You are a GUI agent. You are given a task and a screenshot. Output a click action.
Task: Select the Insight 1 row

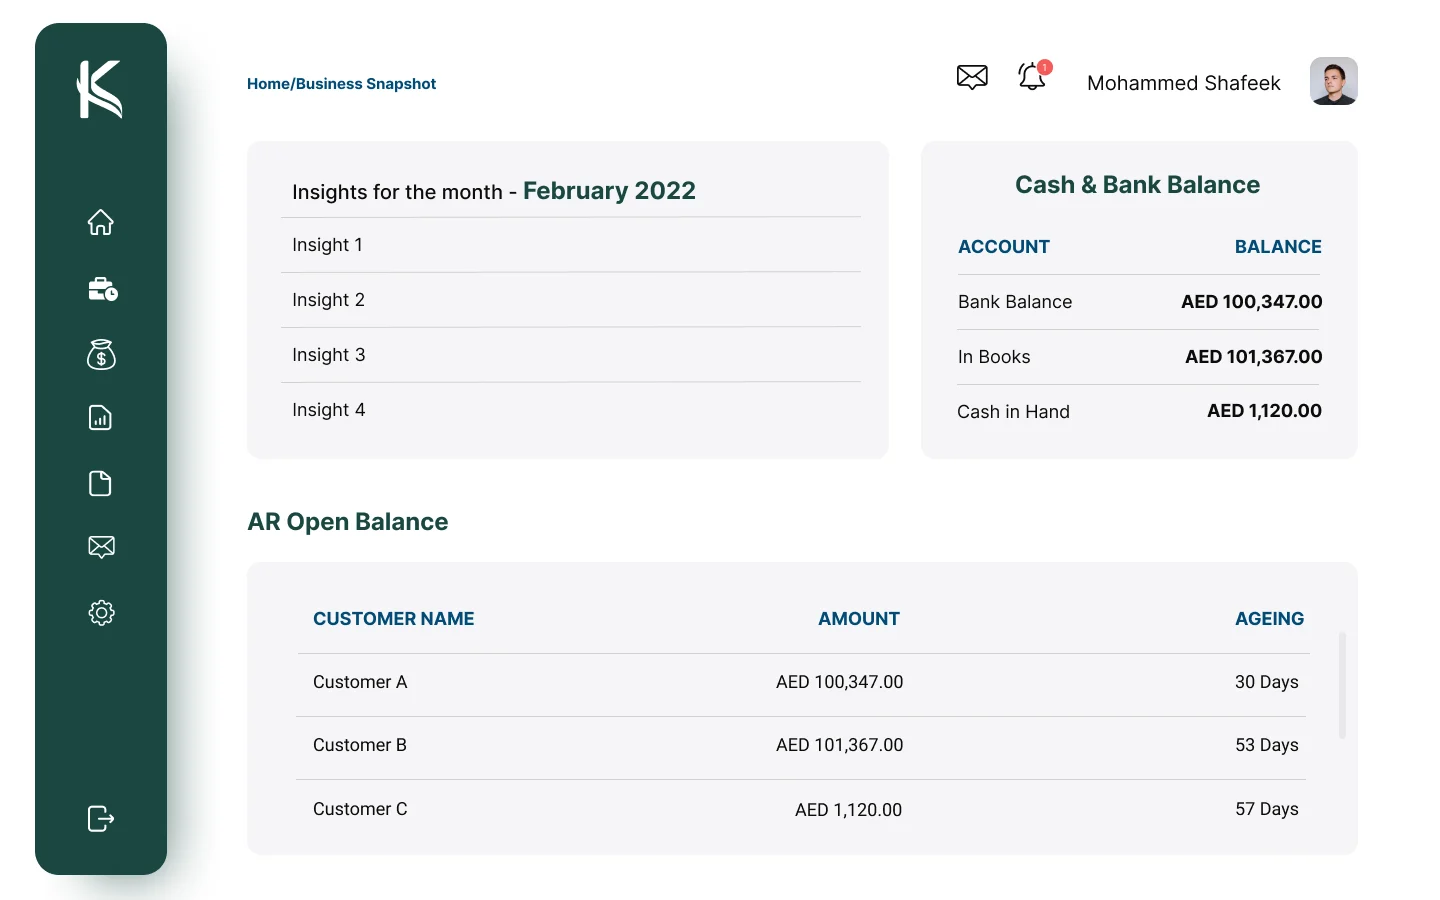point(571,245)
